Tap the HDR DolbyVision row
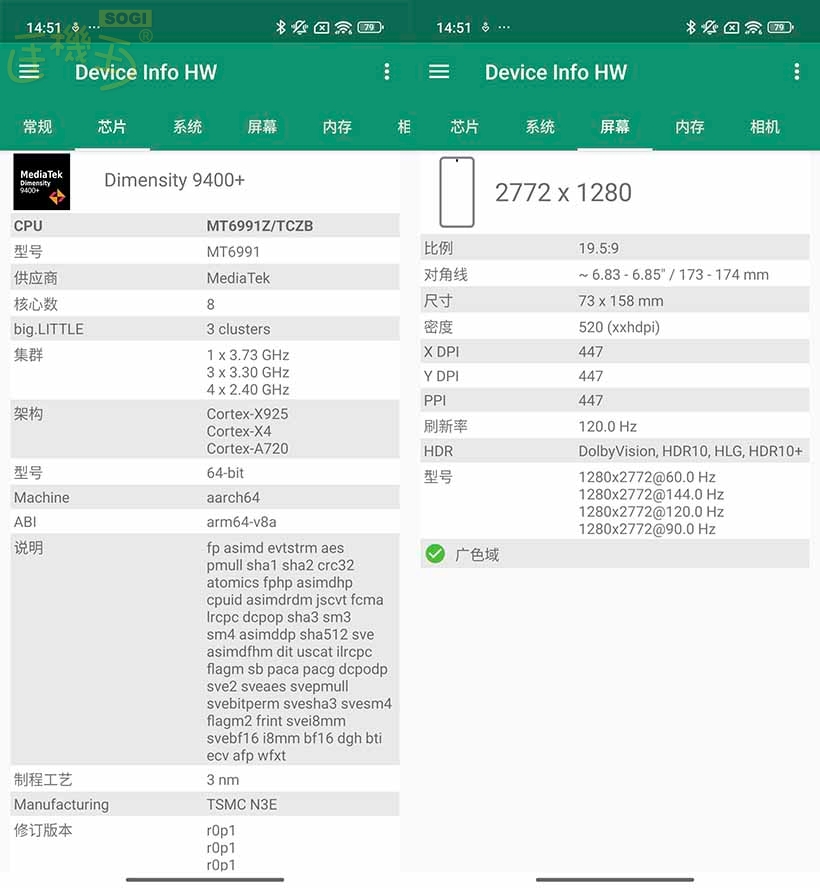This screenshot has height=888, width=820. pyautogui.click(x=615, y=451)
